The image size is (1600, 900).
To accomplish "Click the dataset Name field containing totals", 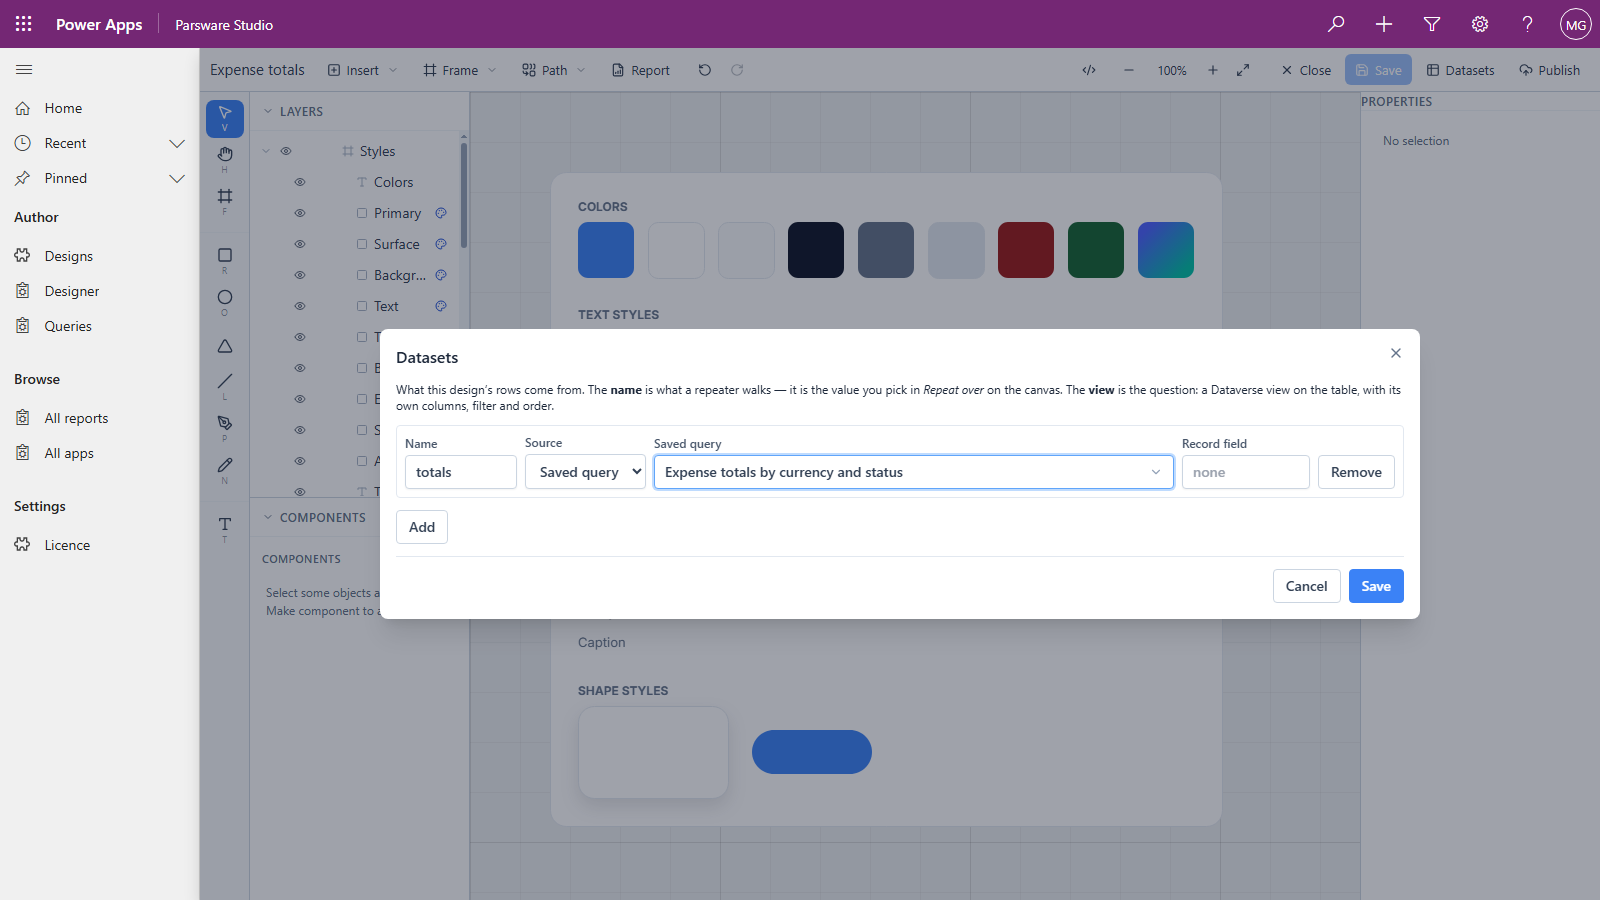I will point(461,472).
